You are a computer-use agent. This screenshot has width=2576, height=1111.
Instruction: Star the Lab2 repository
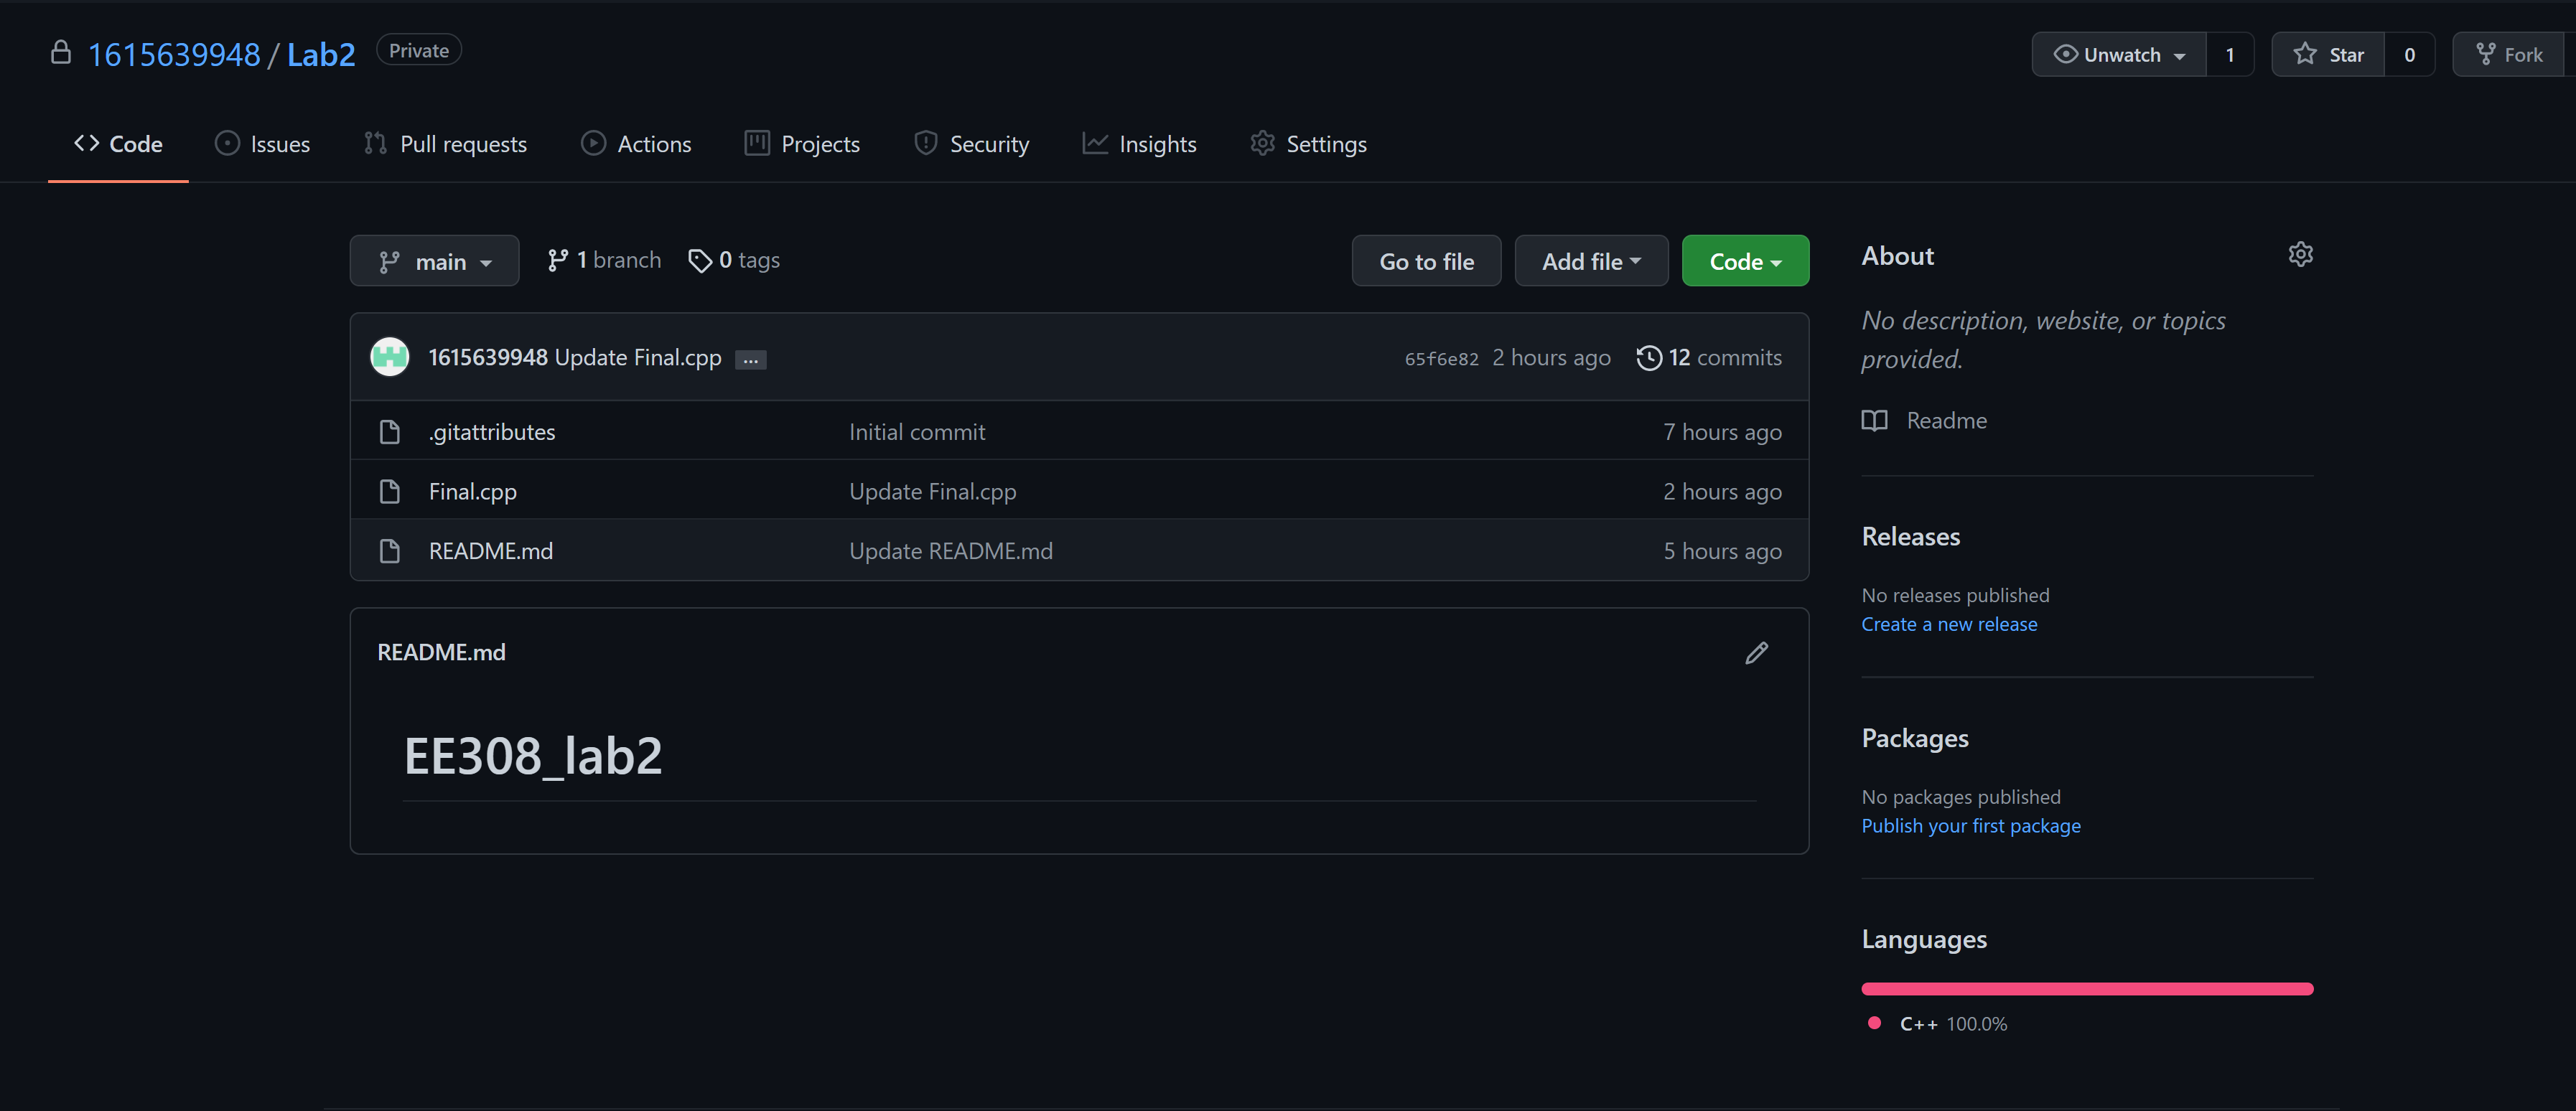2328,55
